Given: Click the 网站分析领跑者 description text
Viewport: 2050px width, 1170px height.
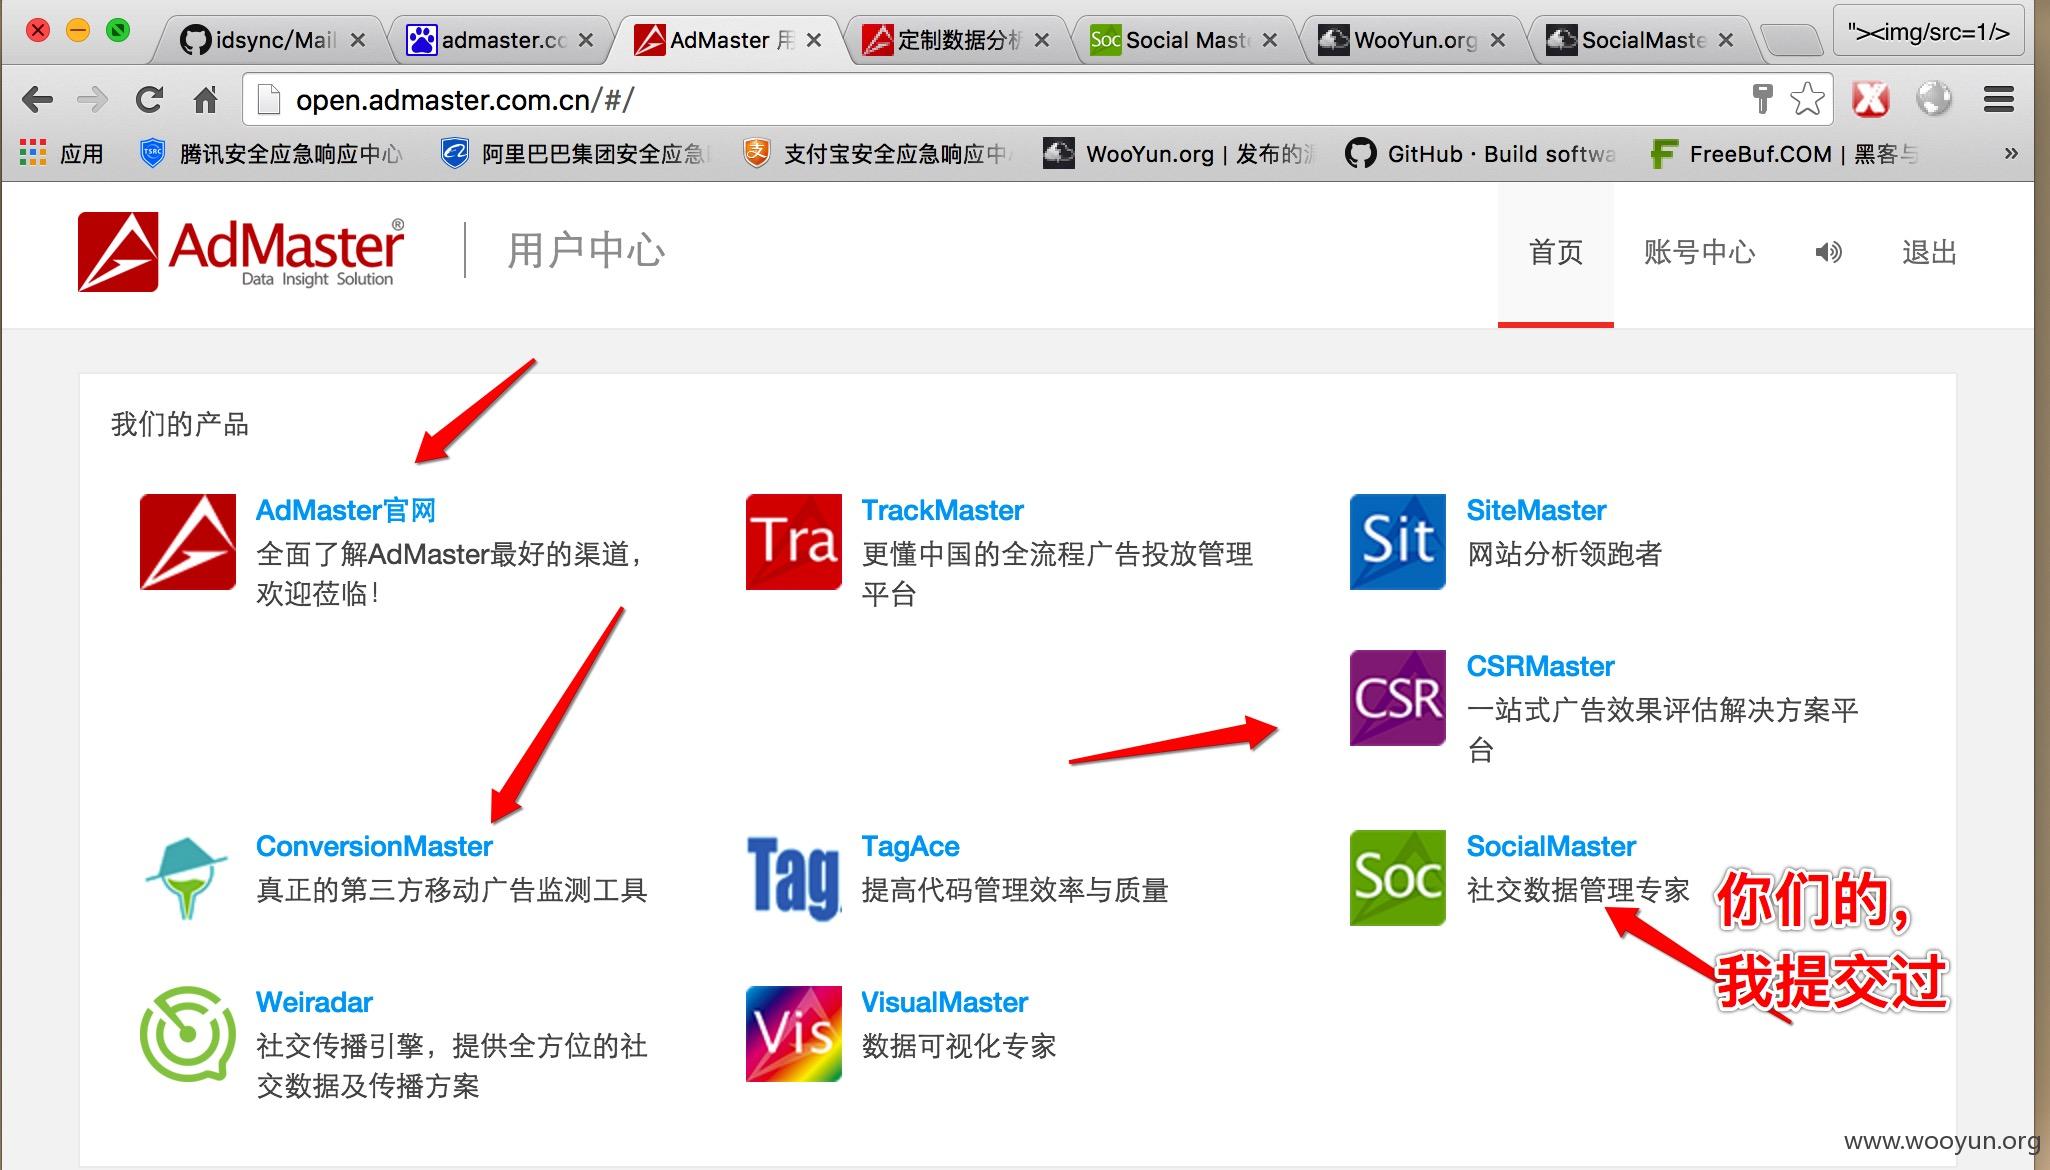Looking at the screenshot, I should pos(1564,554).
